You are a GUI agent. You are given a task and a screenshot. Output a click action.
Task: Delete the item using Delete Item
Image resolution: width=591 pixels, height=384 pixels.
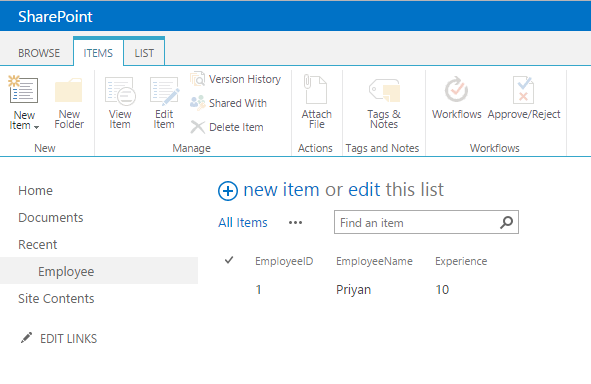[x=227, y=127]
